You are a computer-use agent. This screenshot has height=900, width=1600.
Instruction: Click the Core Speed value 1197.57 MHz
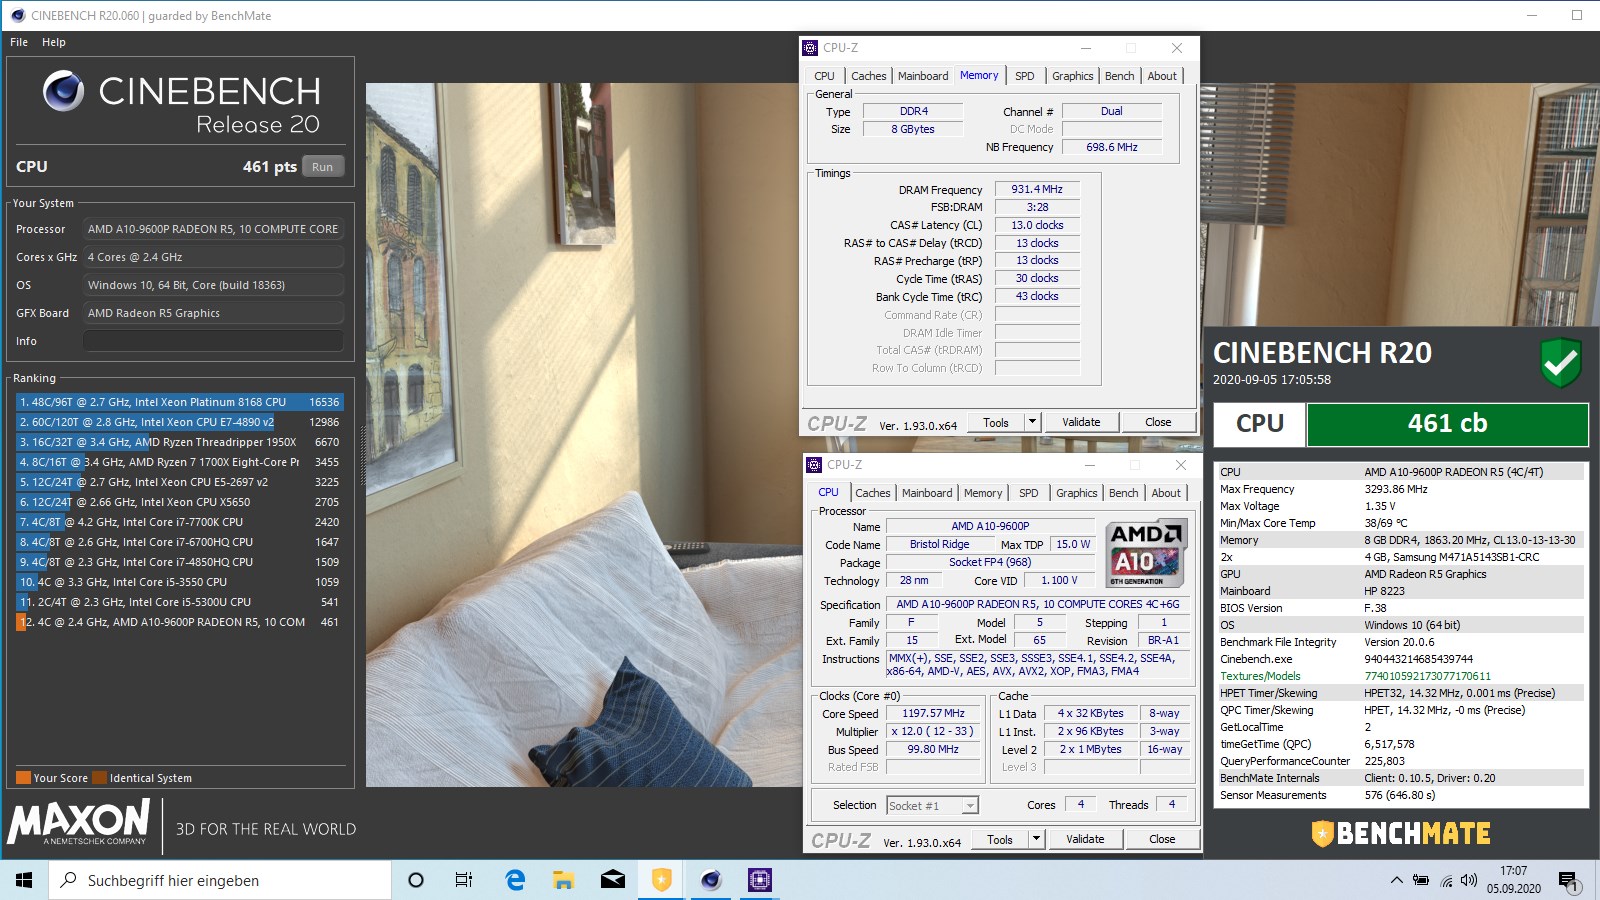pos(933,713)
